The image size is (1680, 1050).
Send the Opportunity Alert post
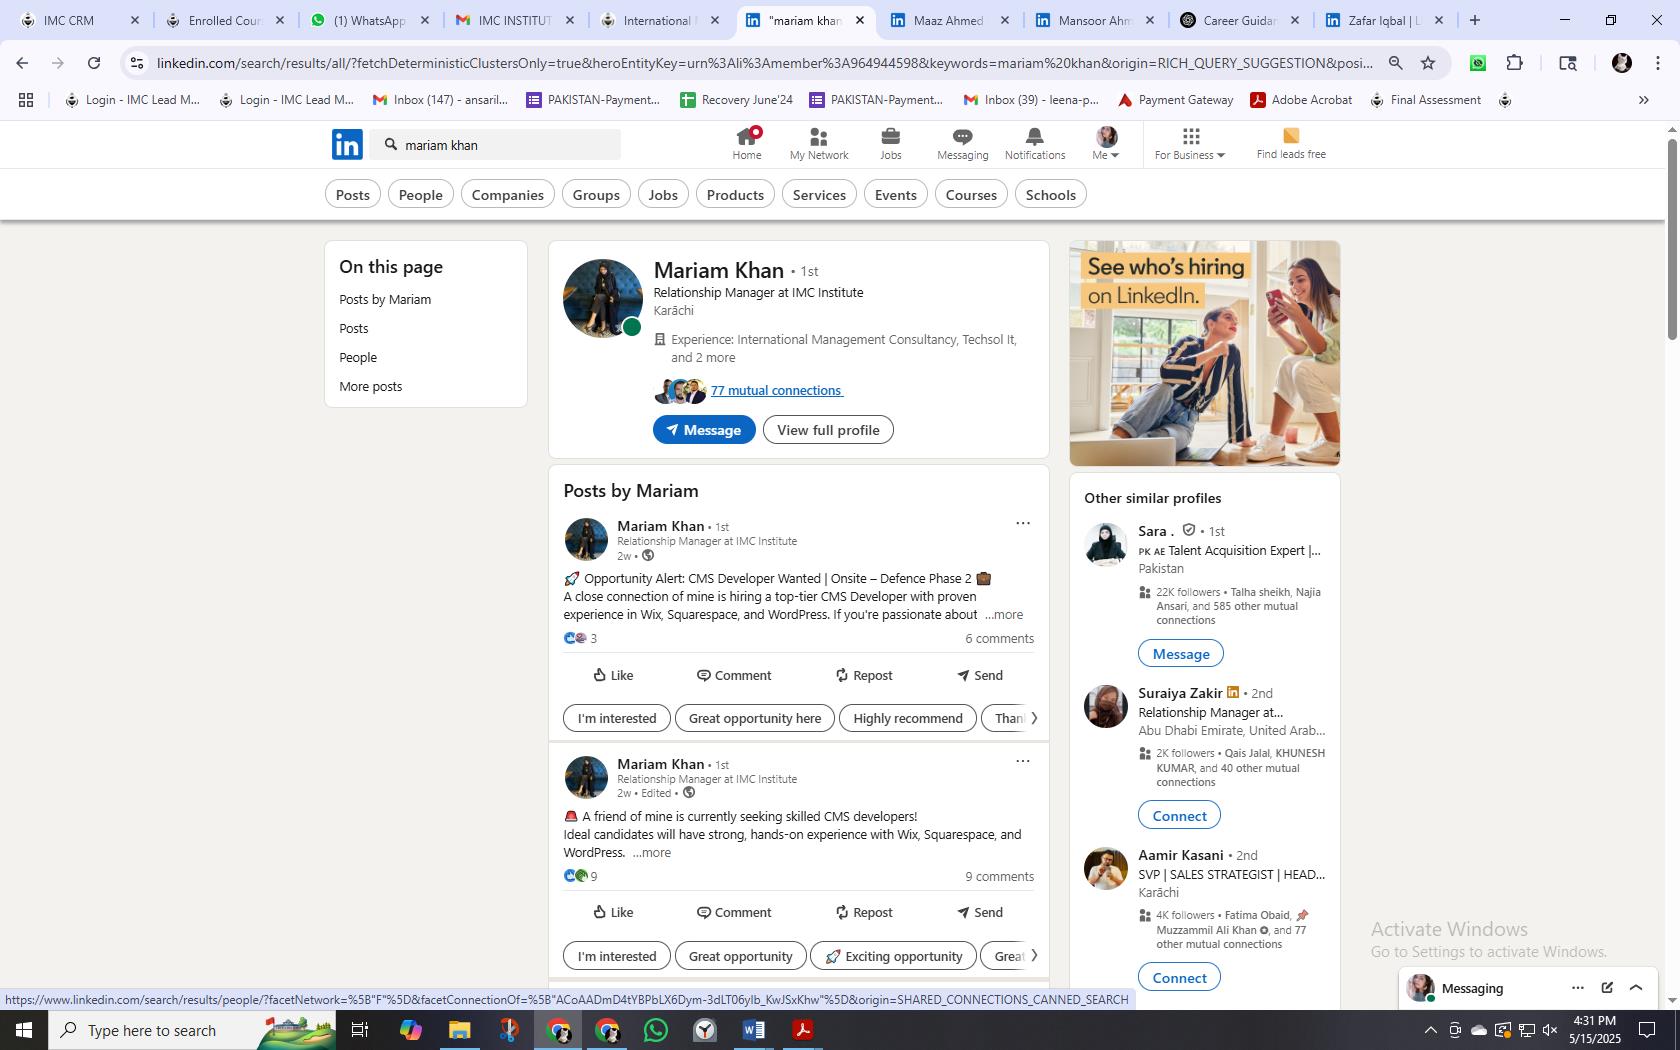coord(979,675)
